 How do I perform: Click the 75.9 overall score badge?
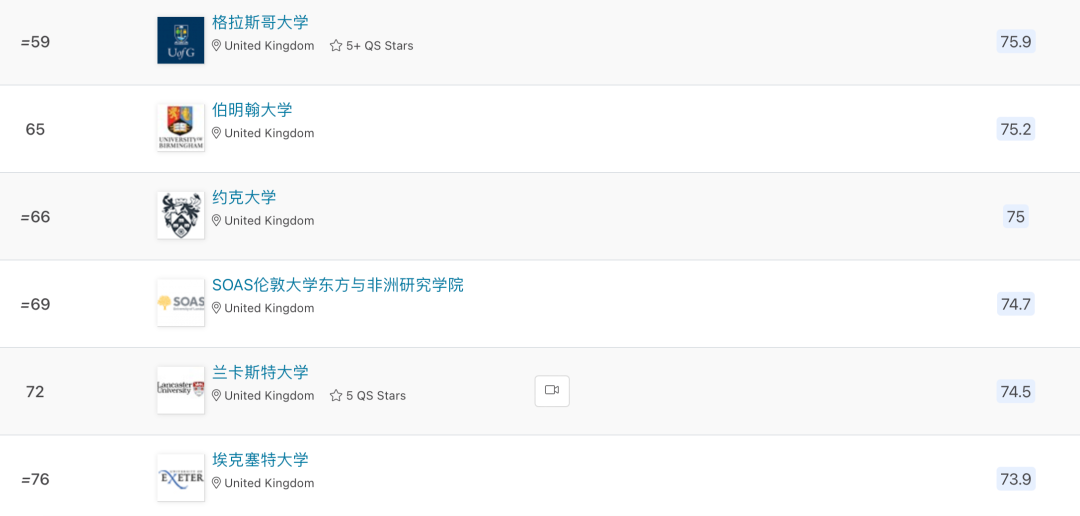[x=1015, y=42]
